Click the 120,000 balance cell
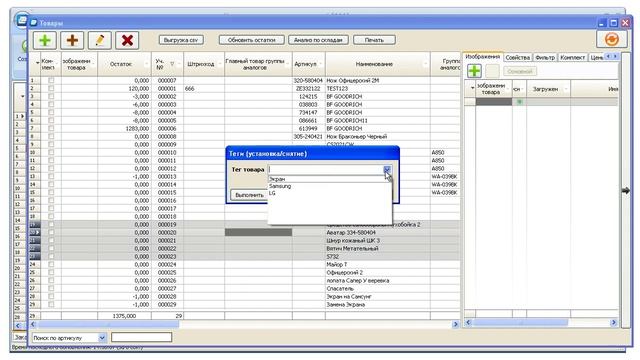The height and width of the screenshot is (360, 640). point(124,88)
